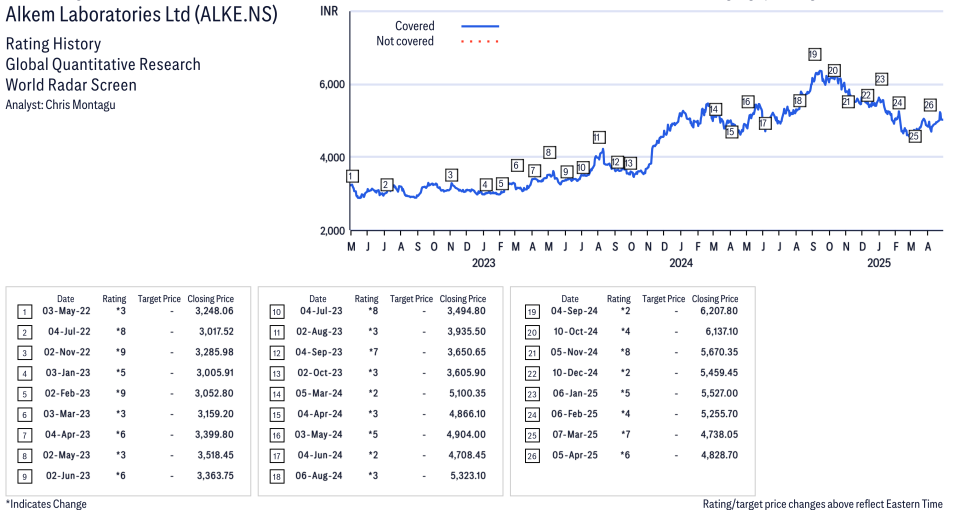Click rating *7 for 04-Sep-23
This screenshot has height=510, width=954.
pos(373,352)
